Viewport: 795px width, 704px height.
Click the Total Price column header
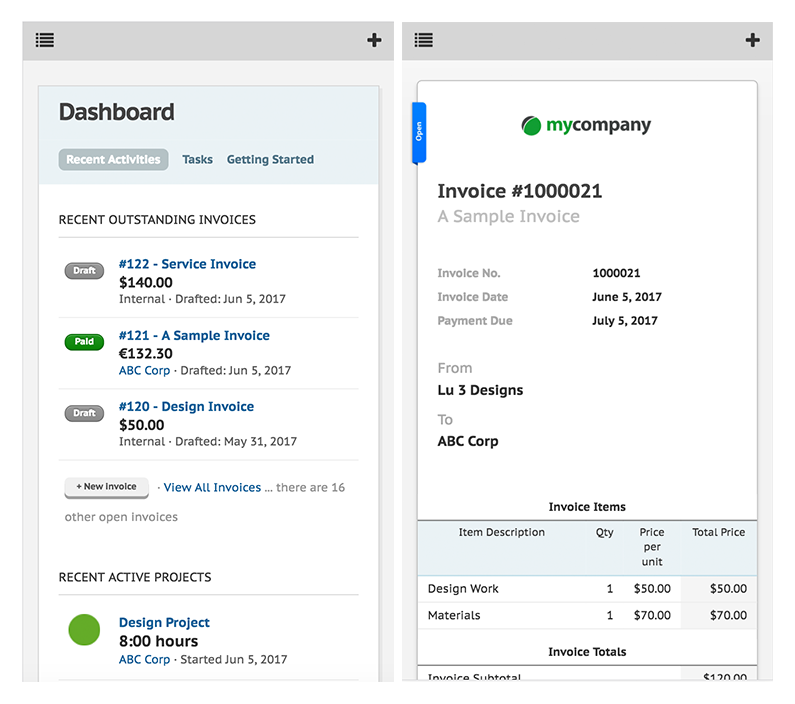coord(718,532)
